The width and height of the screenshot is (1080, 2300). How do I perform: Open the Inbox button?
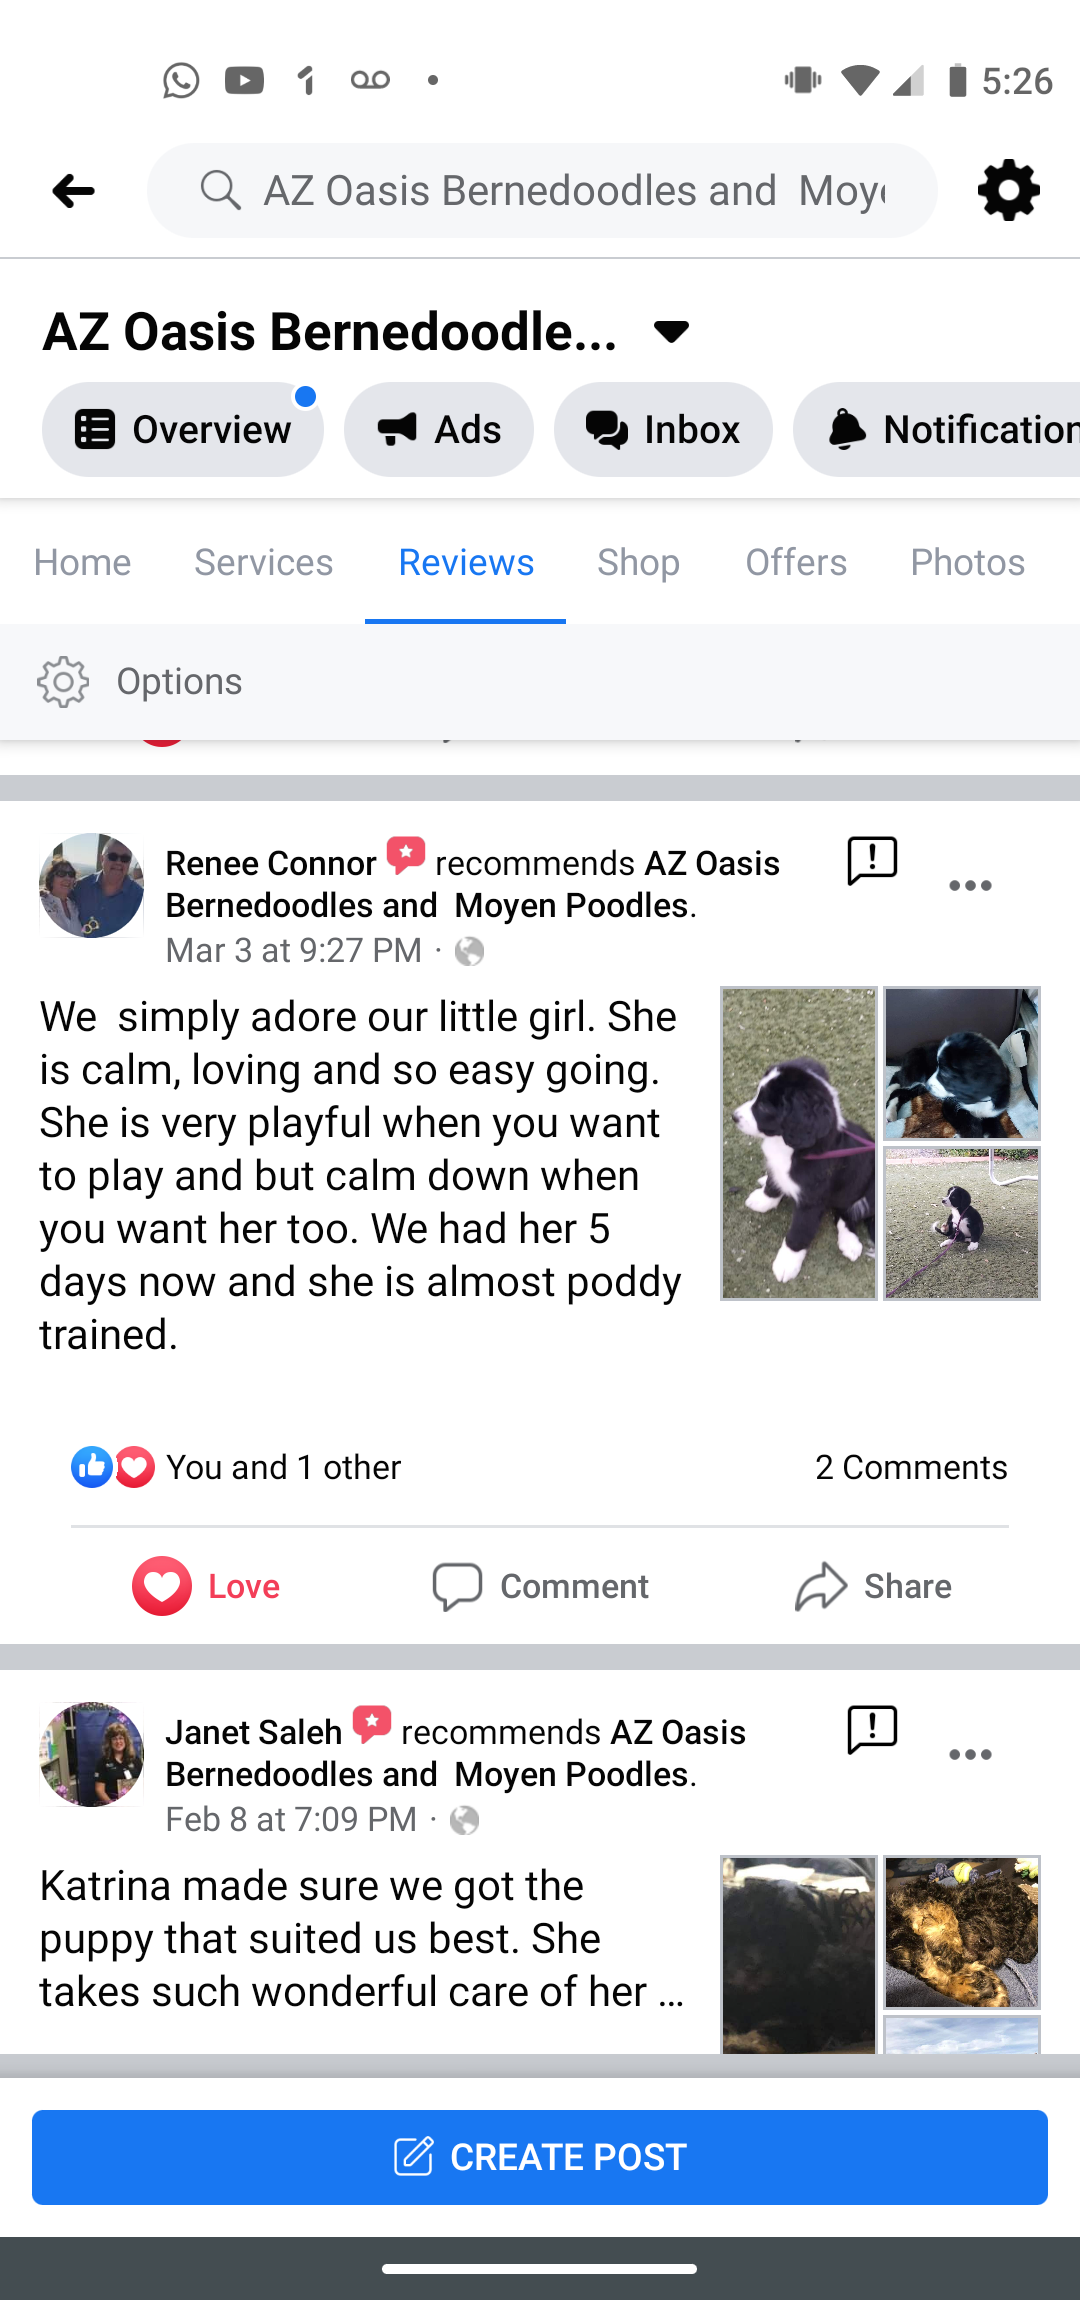[x=663, y=429]
